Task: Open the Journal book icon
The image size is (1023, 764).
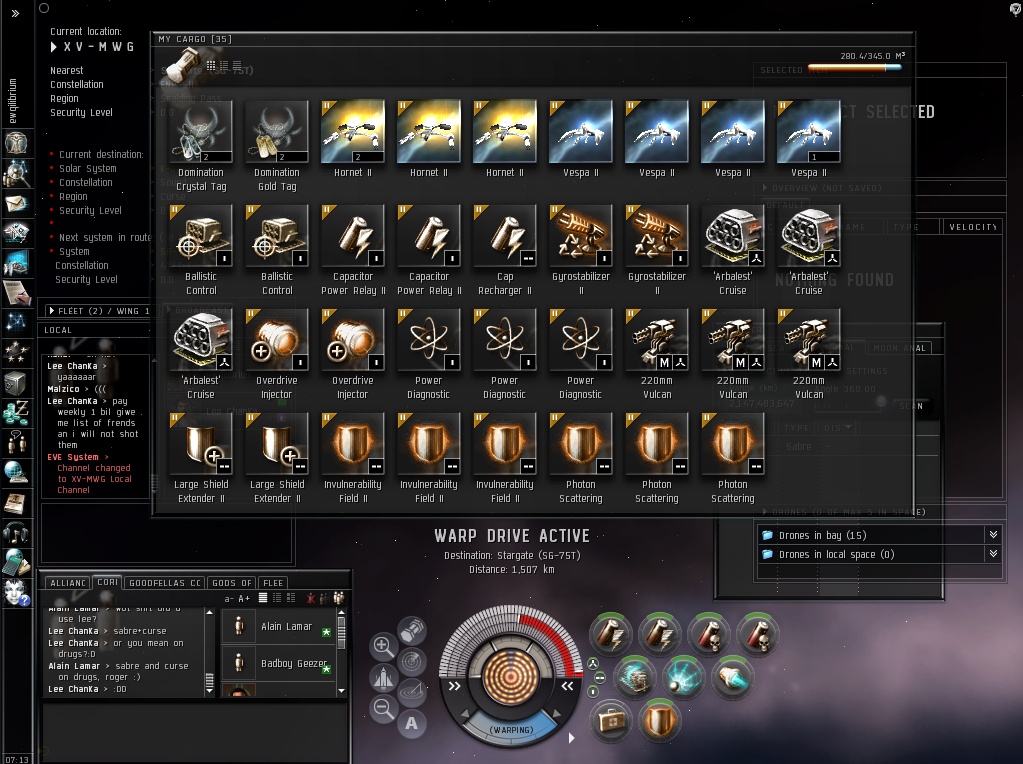Action: (x=16, y=503)
